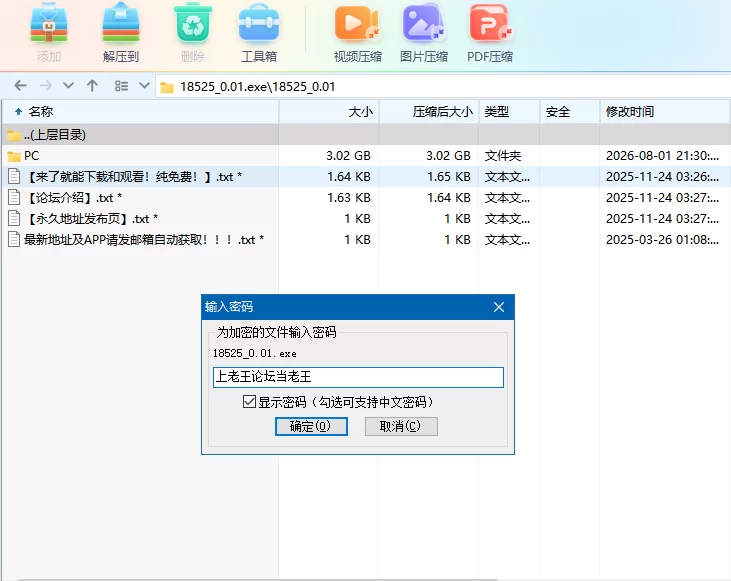The width and height of the screenshot is (731, 581).
Task: Click the bottom horizontal scrollbar
Action: (x=256, y=580)
